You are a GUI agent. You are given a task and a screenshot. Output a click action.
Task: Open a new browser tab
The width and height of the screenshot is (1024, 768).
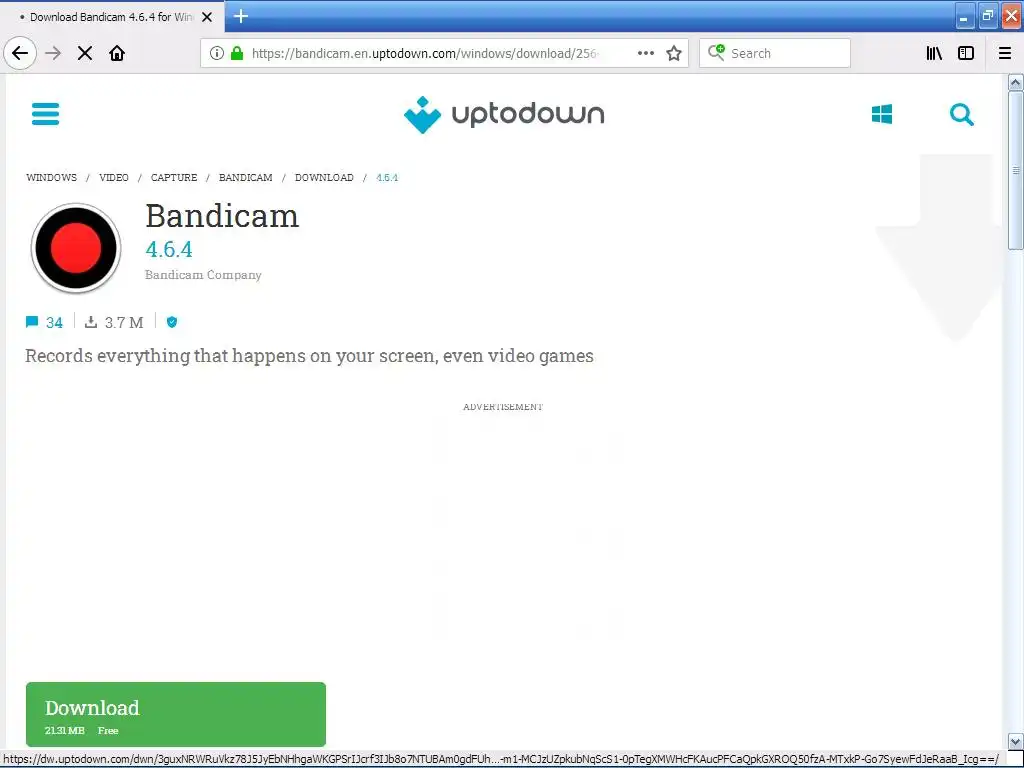(x=241, y=16)
